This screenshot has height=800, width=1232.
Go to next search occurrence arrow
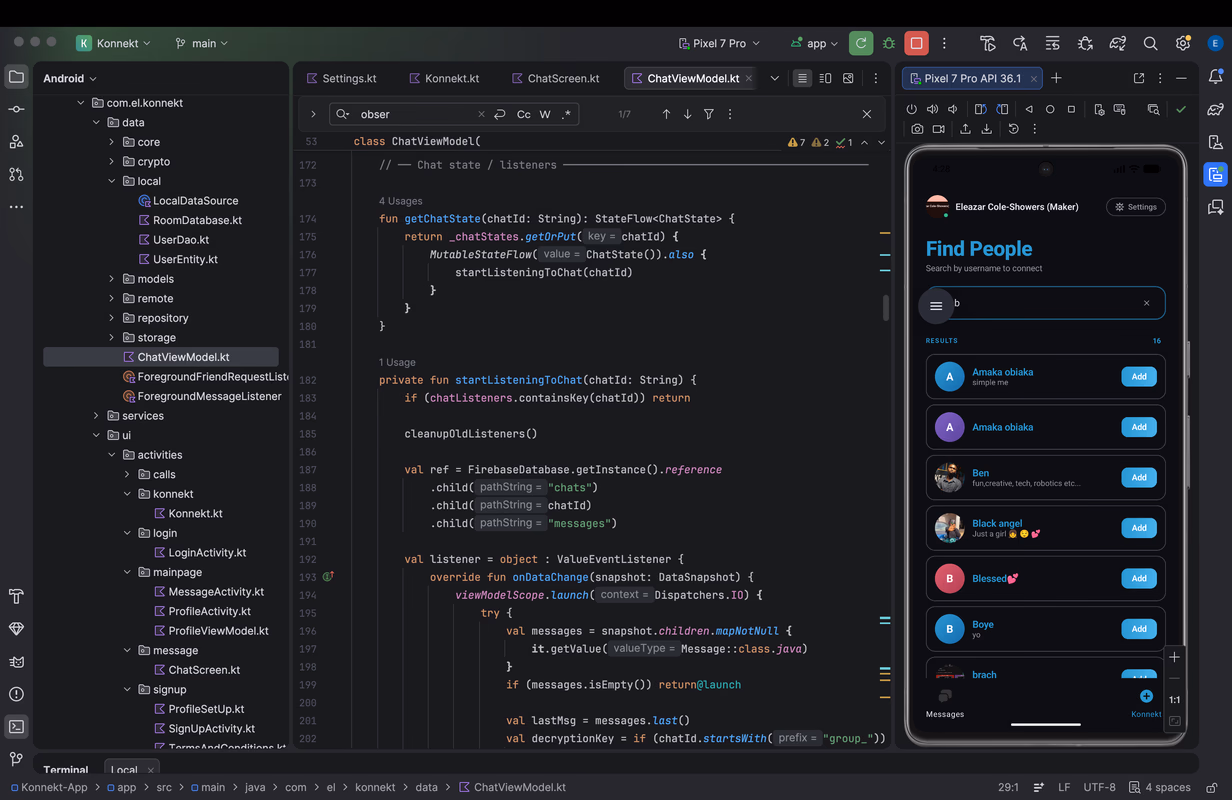tap(687, 114)
